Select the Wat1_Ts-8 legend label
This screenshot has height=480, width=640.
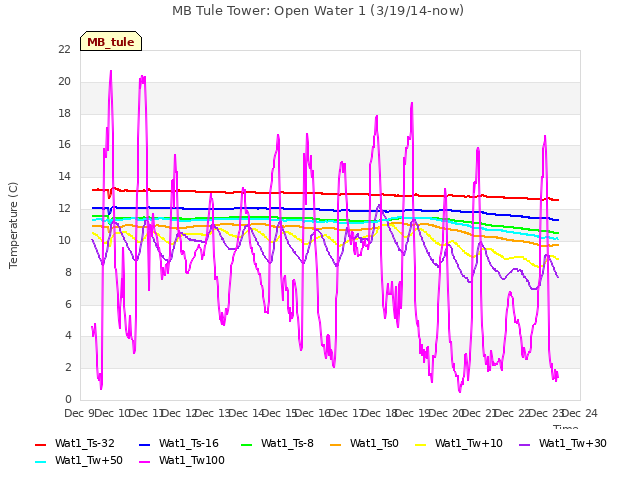pyautogui.click(x=287, y=443)
